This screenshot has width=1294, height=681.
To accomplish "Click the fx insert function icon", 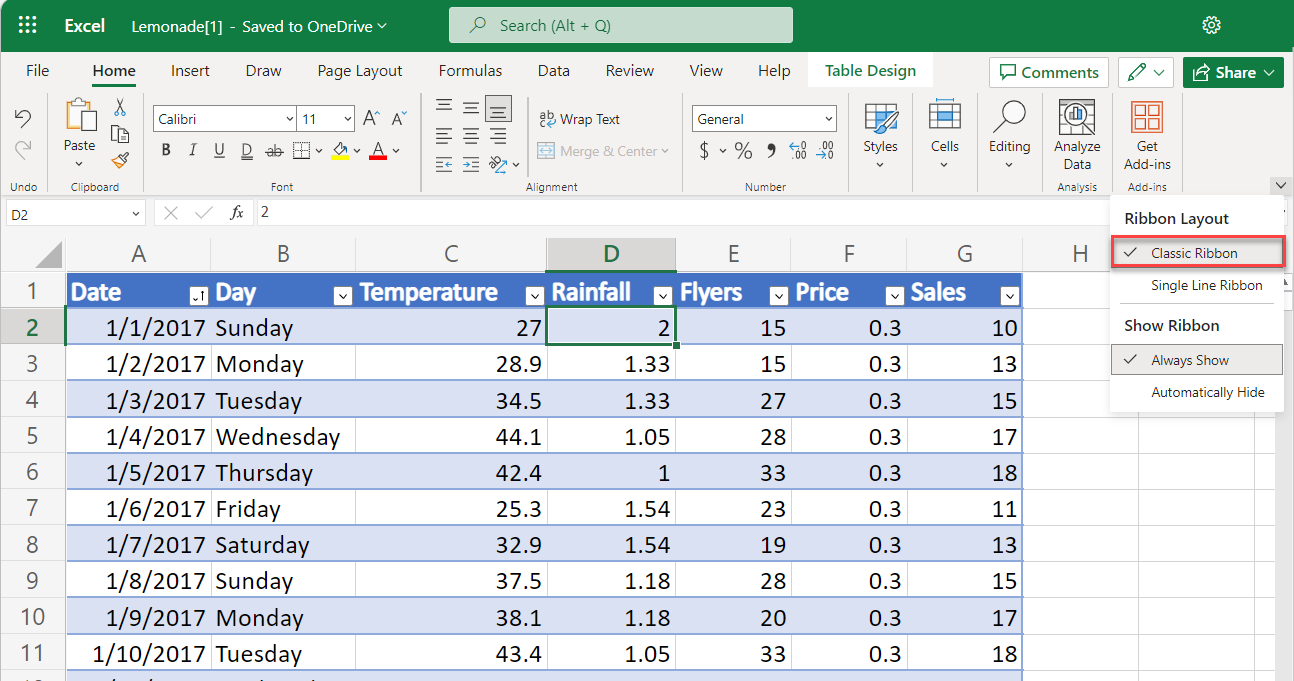I will tap(237, 213).
